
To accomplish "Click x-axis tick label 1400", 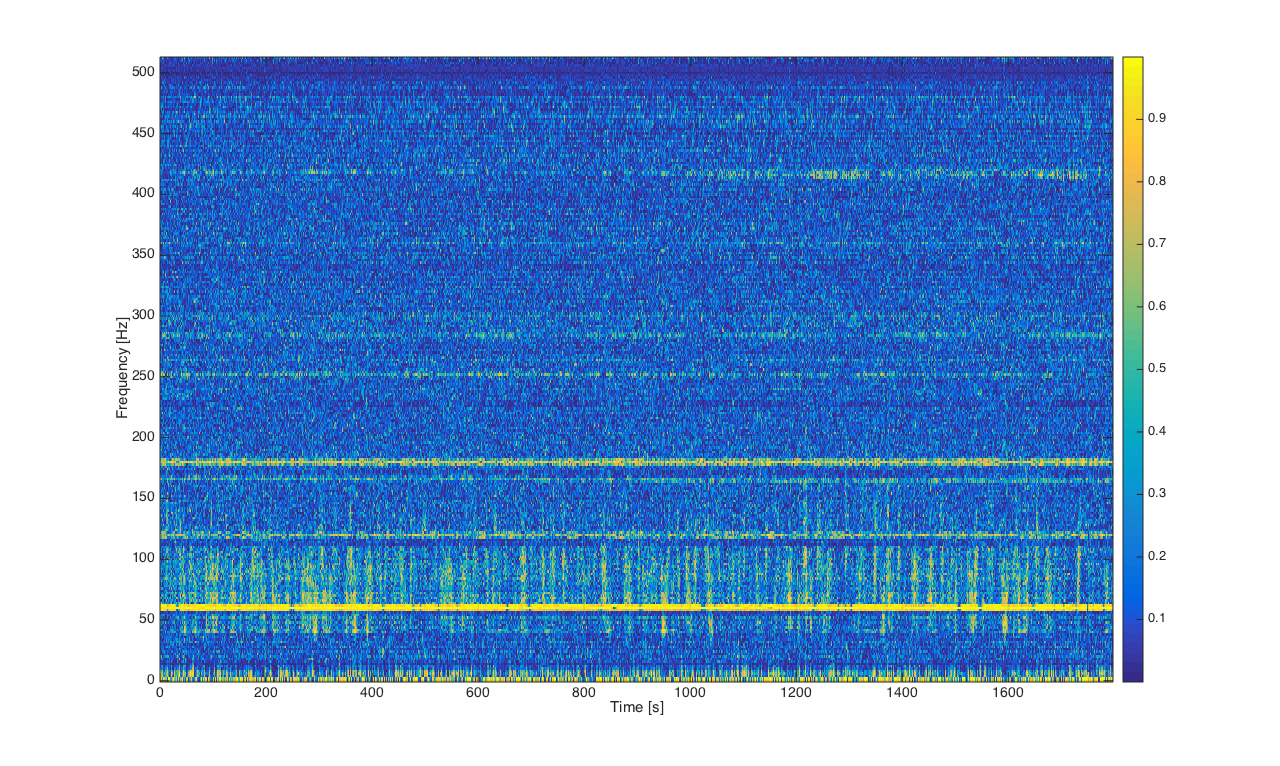I will (901, 693).
